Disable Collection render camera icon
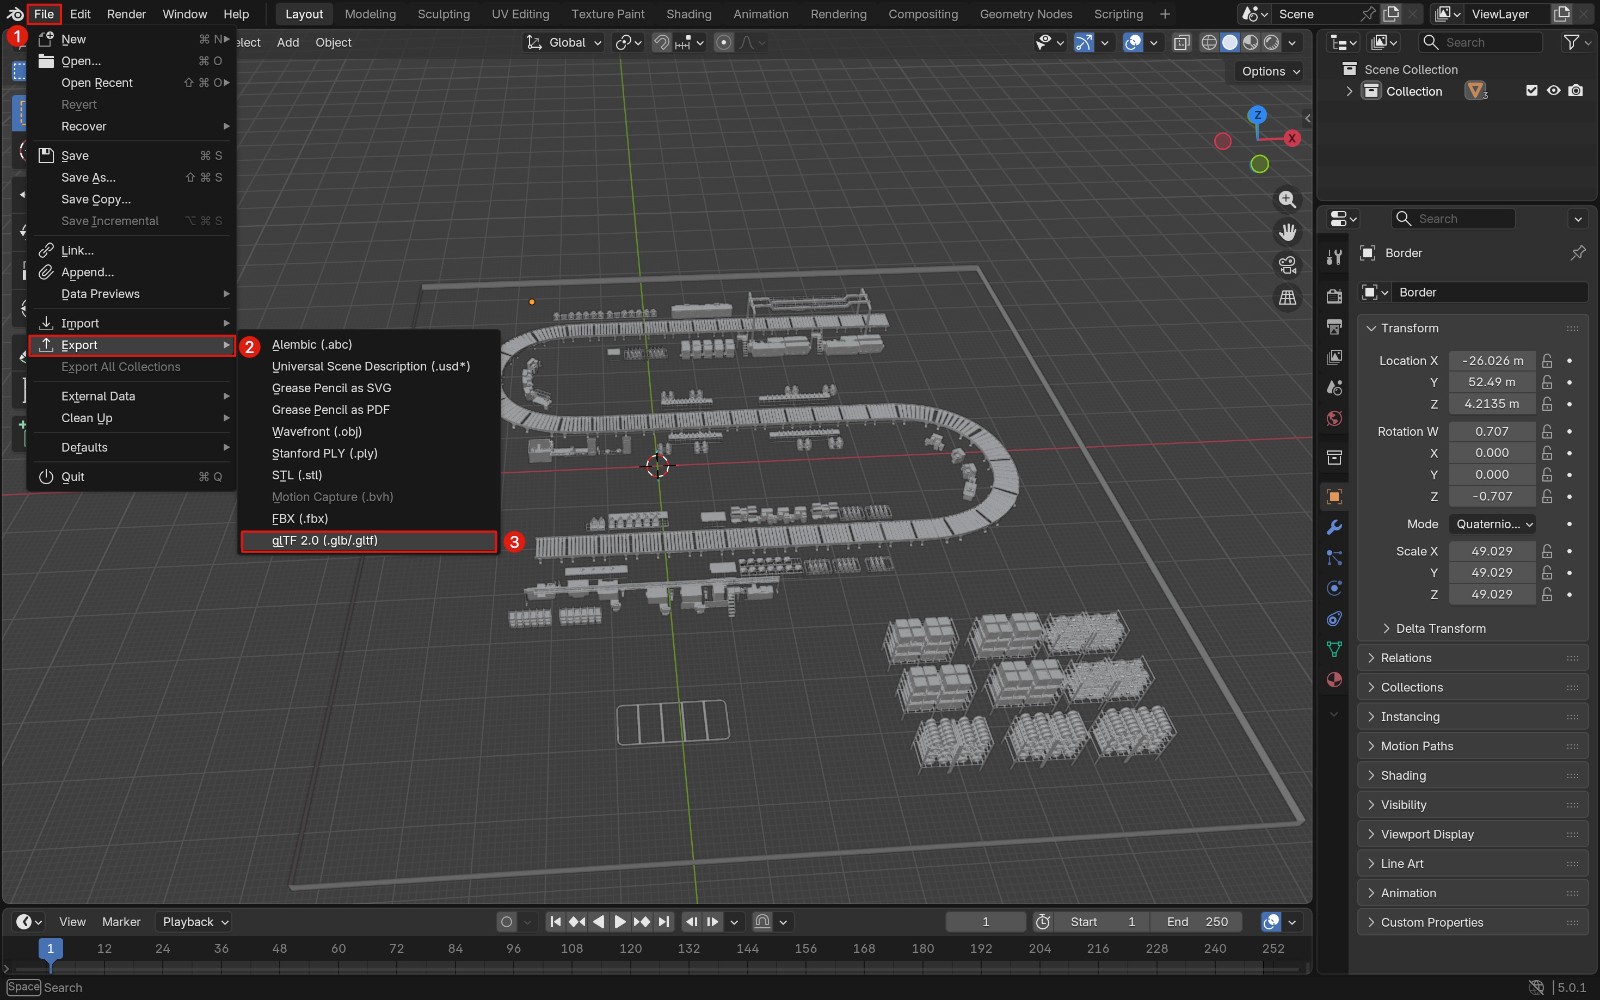The height and width of the screenshot is (1000, 1600). click(x=1576, y=91)
